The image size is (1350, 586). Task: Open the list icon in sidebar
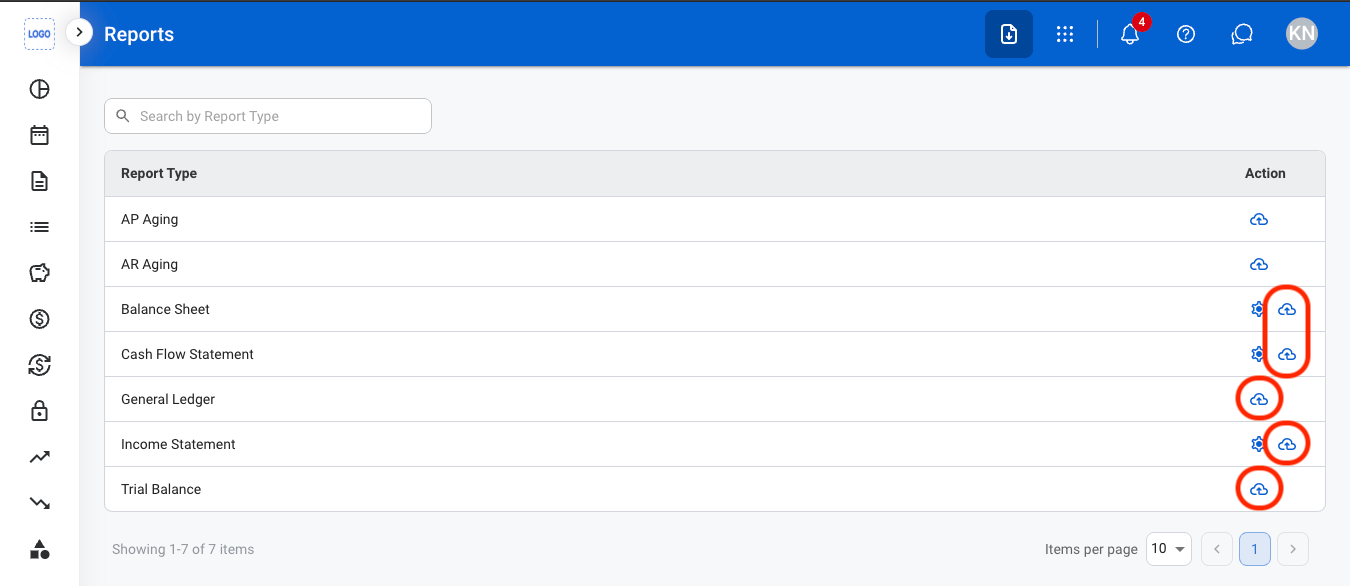39,227
